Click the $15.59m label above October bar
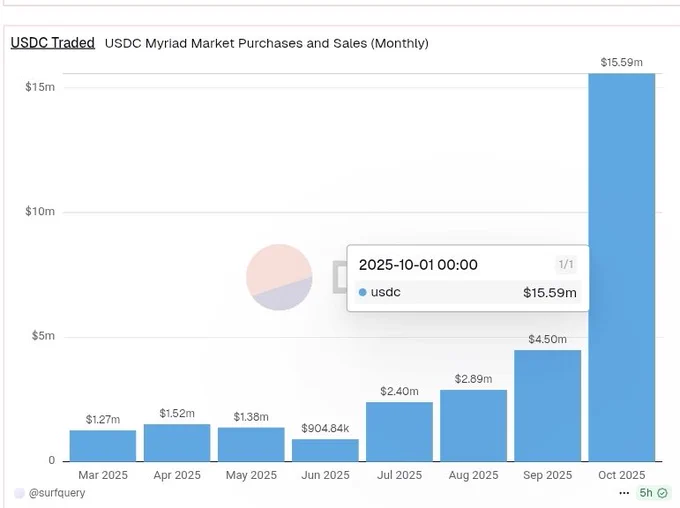 pyautogui.click(x=621, y=62)
